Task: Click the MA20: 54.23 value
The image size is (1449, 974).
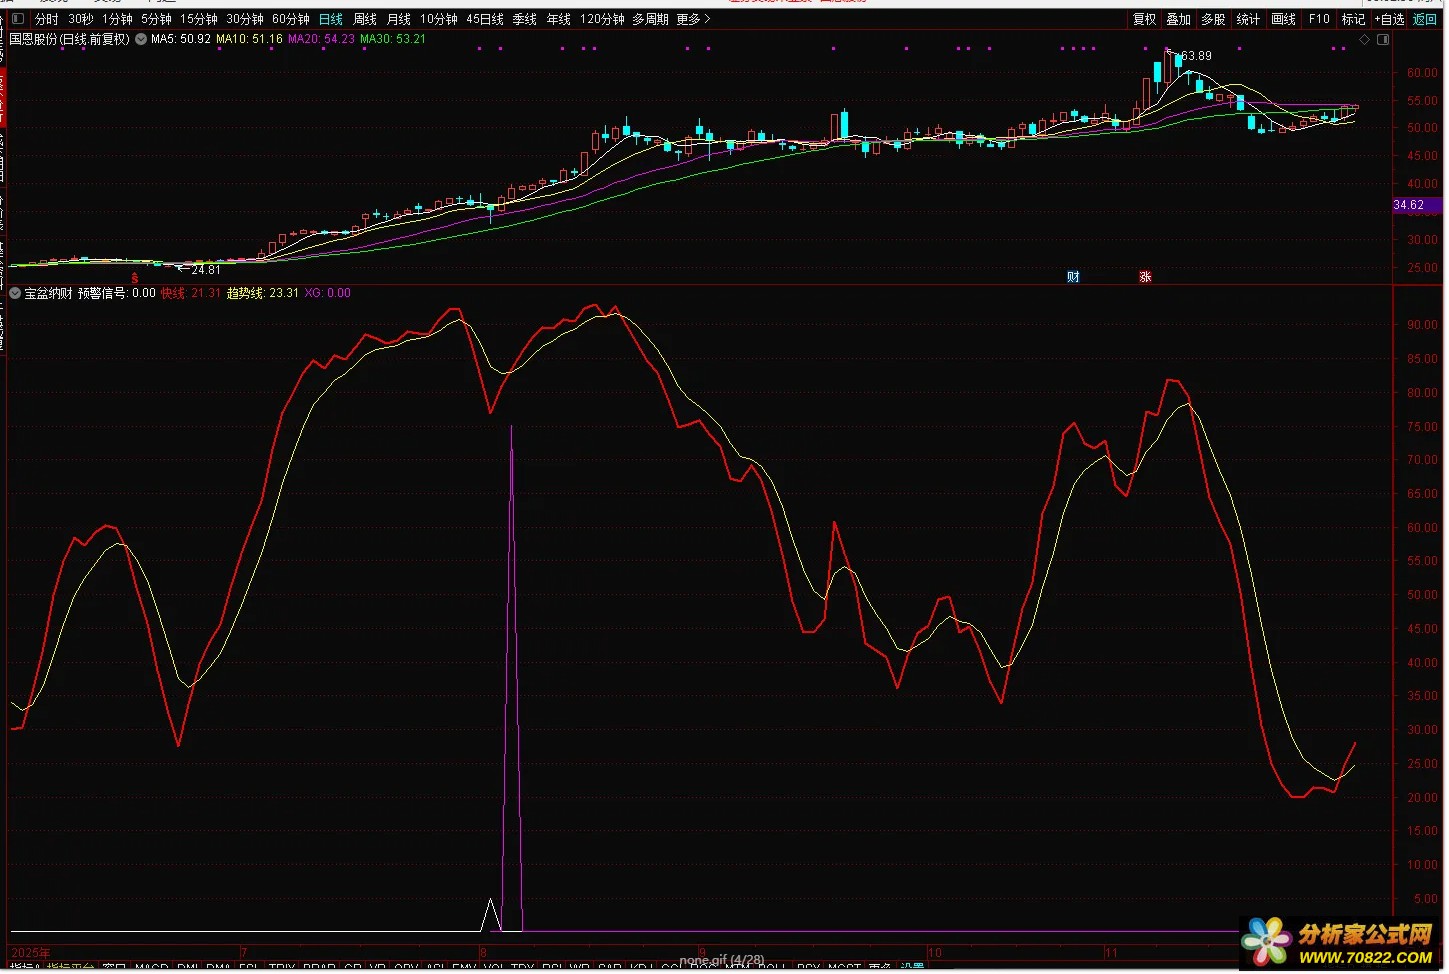Action: point(321,39)
